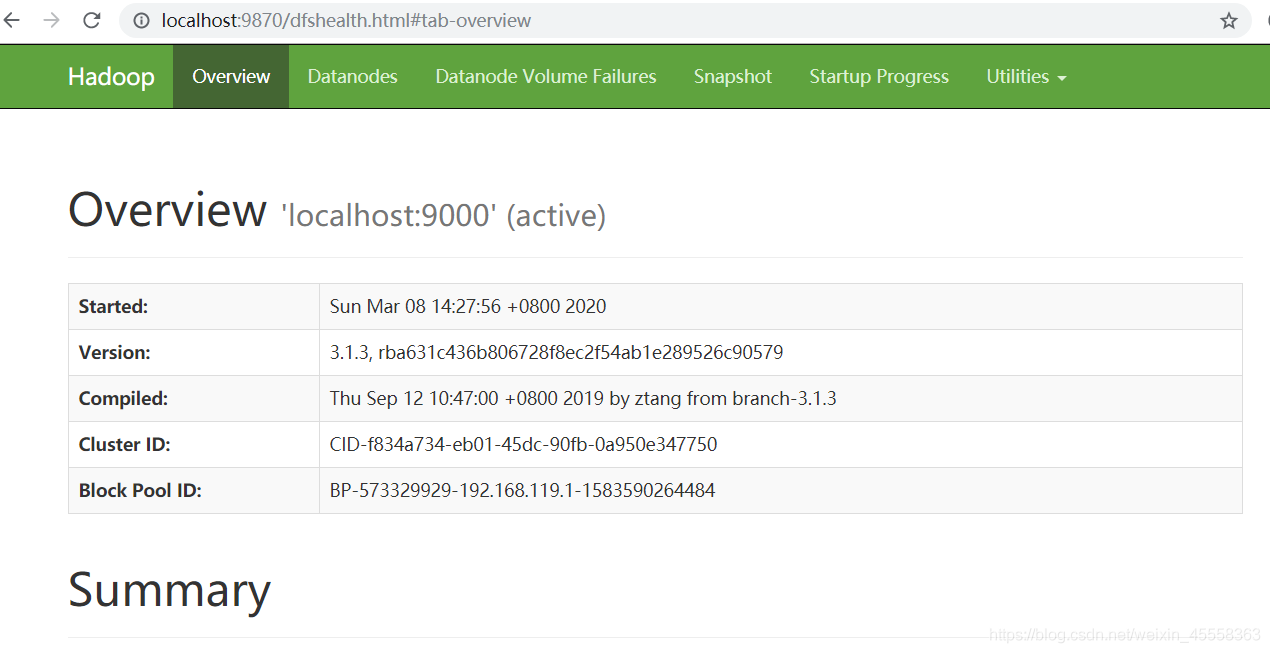Switch to the Datanodes tab
This screenshot has width=1270, height=653.
352,77
